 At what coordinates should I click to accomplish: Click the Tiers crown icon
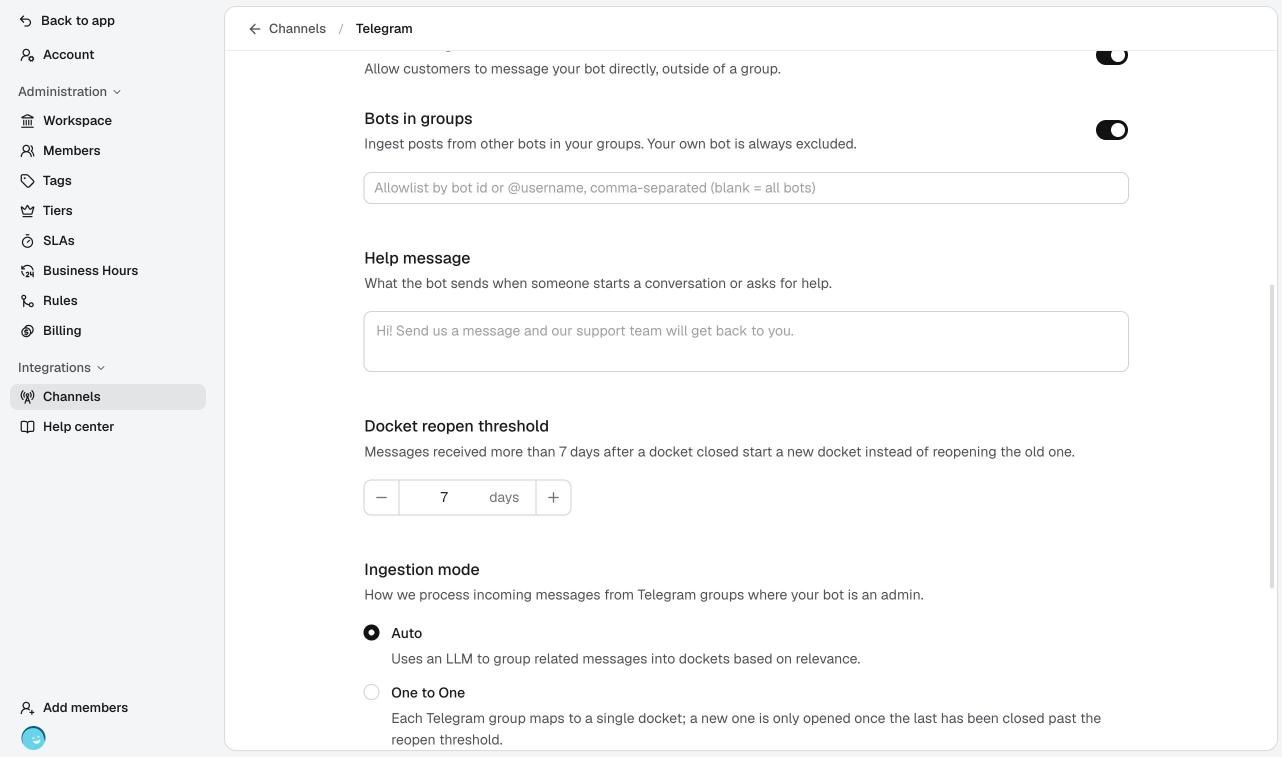coord(28,211)
